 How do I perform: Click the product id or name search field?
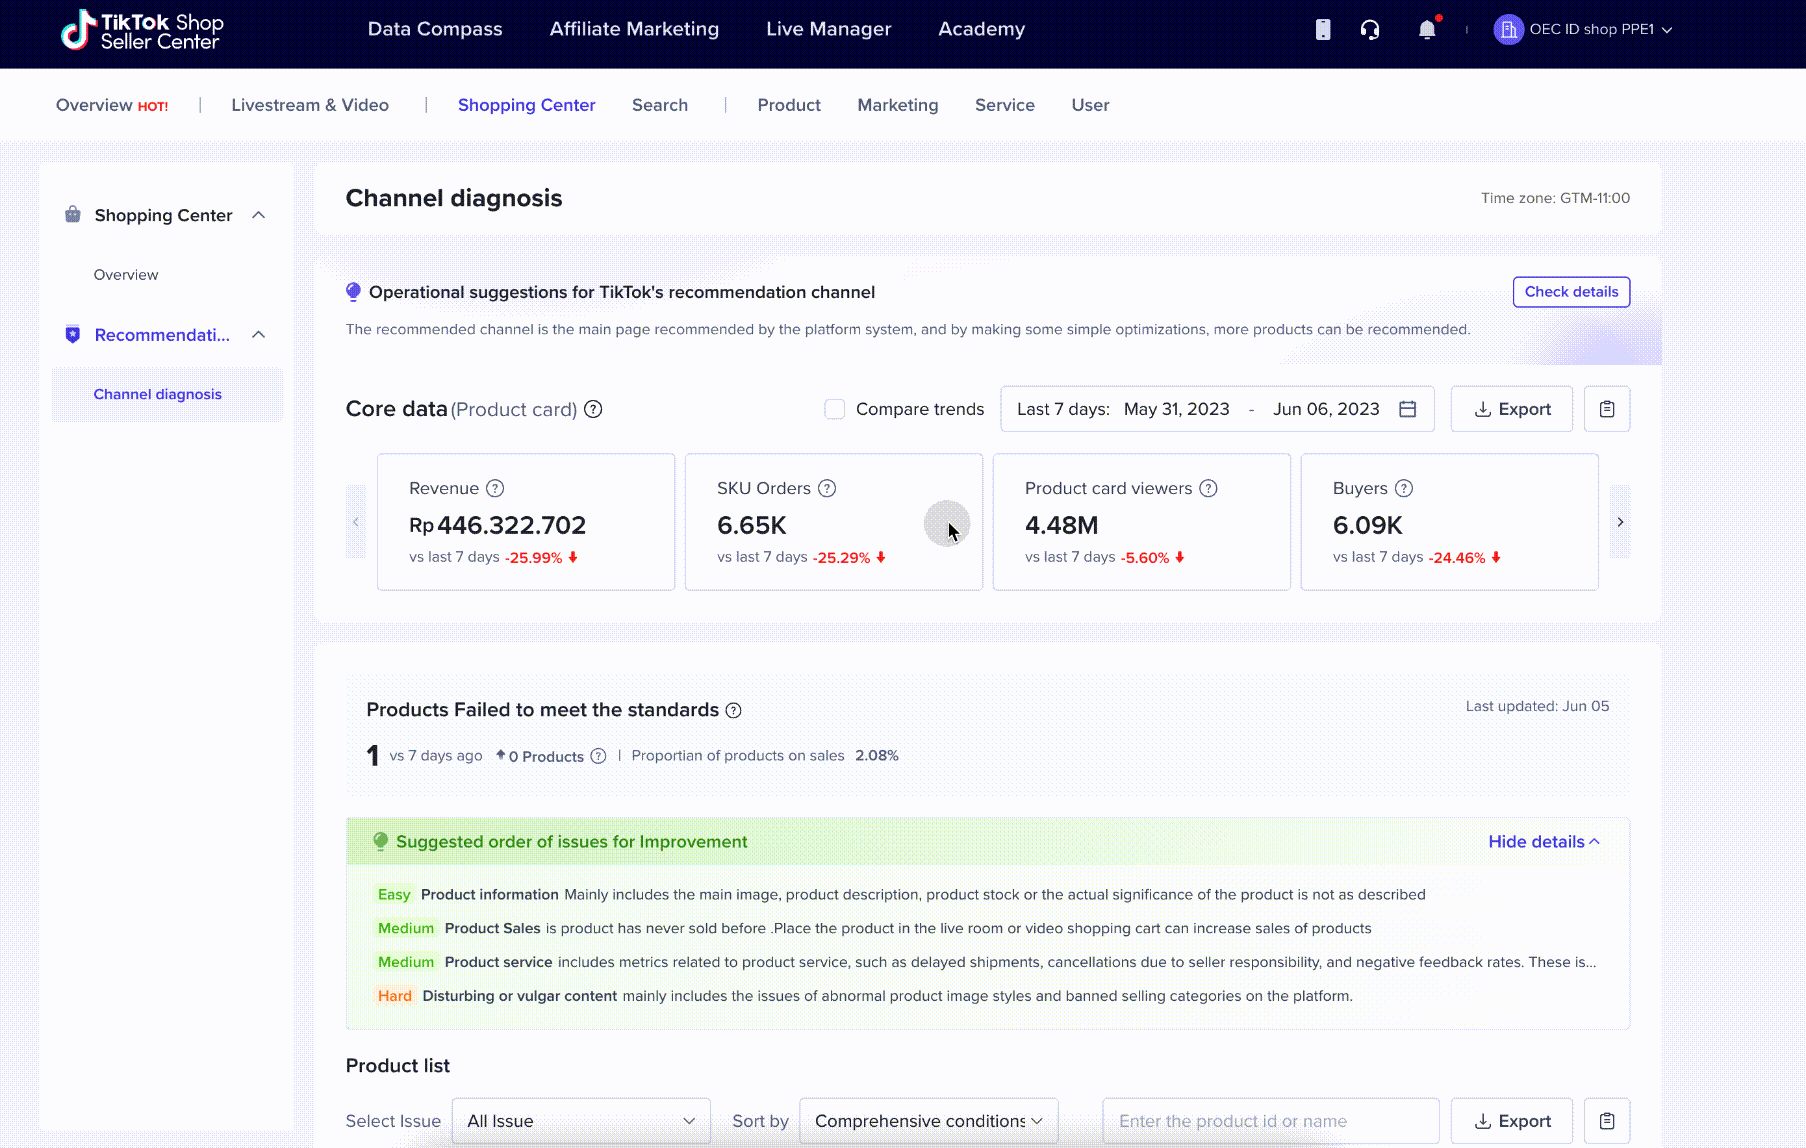[1270, 1121]
